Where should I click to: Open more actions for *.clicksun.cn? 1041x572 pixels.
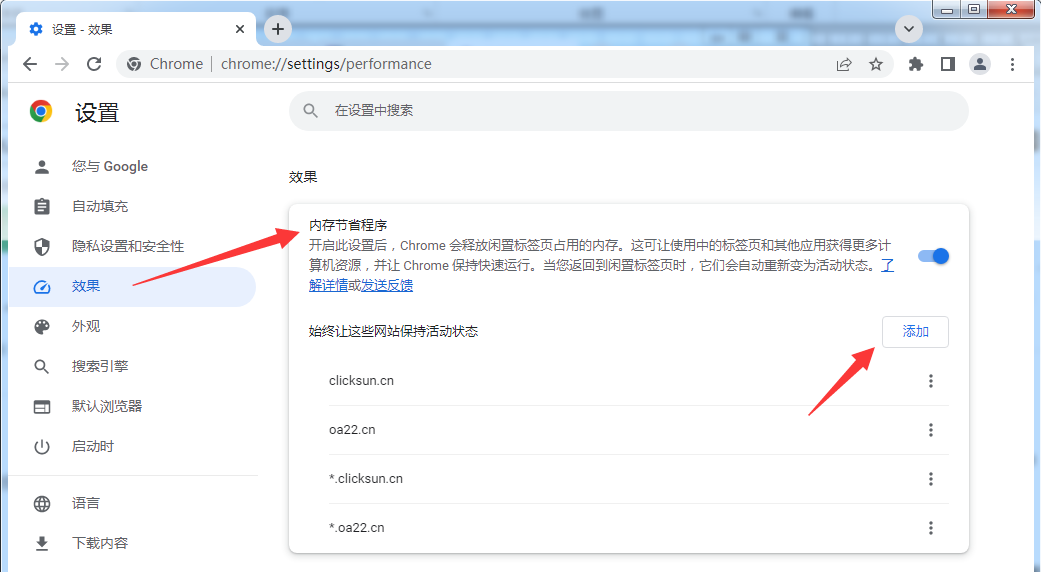pyautogui.click(x=931, y=479)
